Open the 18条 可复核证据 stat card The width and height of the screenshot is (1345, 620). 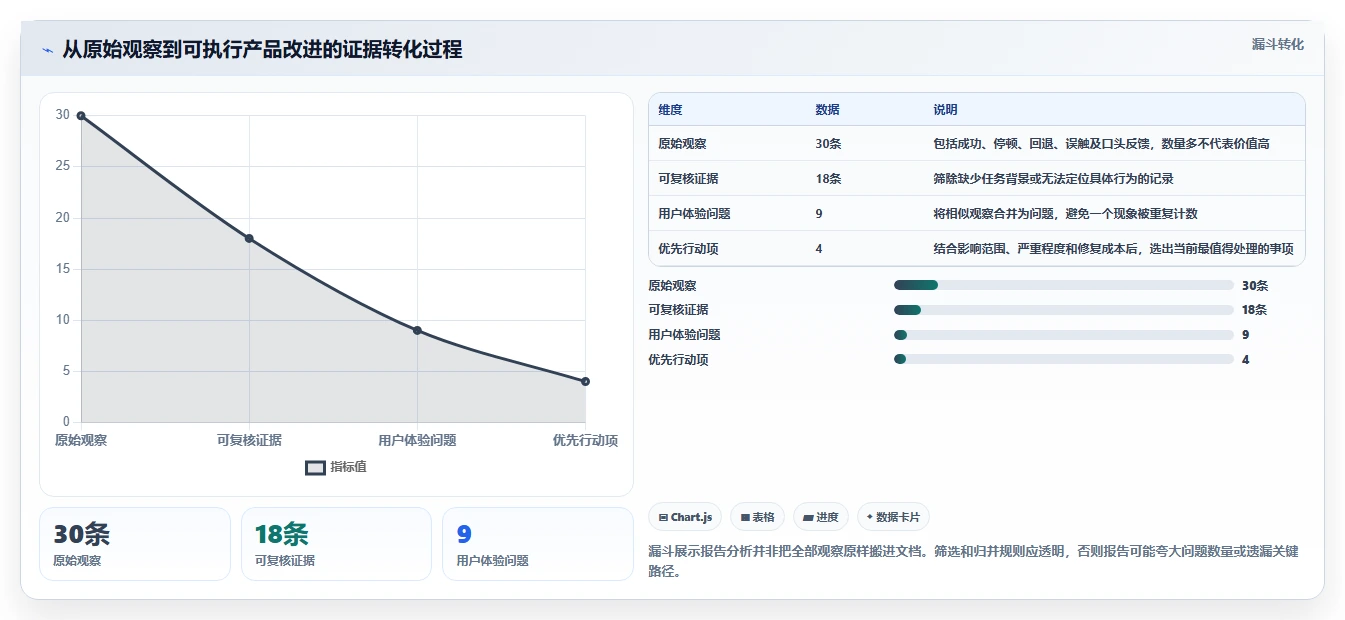click(336, 544)
